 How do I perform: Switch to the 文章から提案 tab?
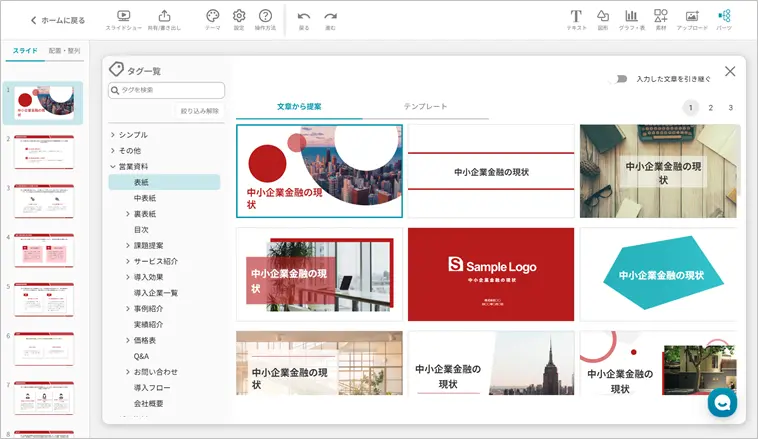299,107
